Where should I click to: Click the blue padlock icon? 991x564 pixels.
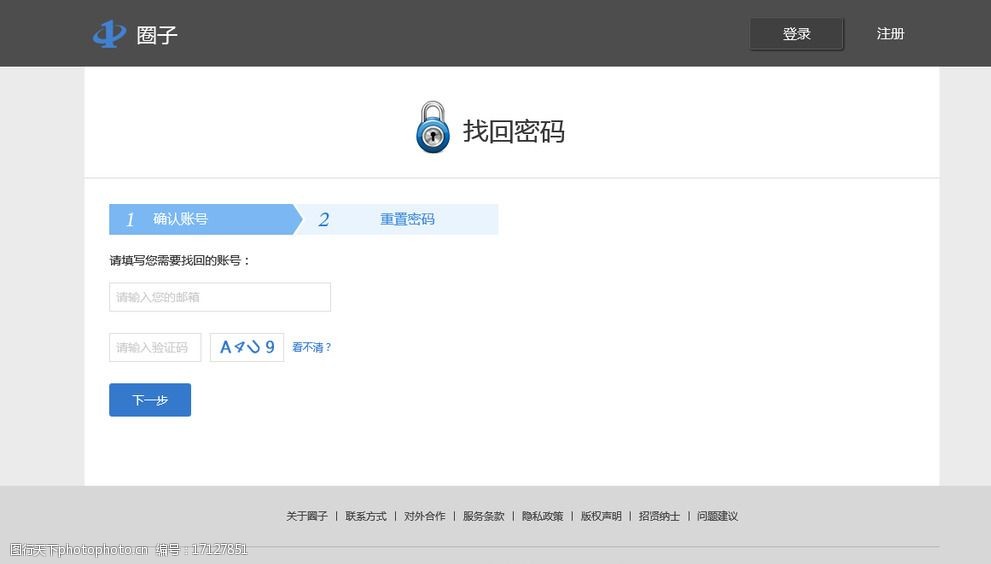(433, 127)
